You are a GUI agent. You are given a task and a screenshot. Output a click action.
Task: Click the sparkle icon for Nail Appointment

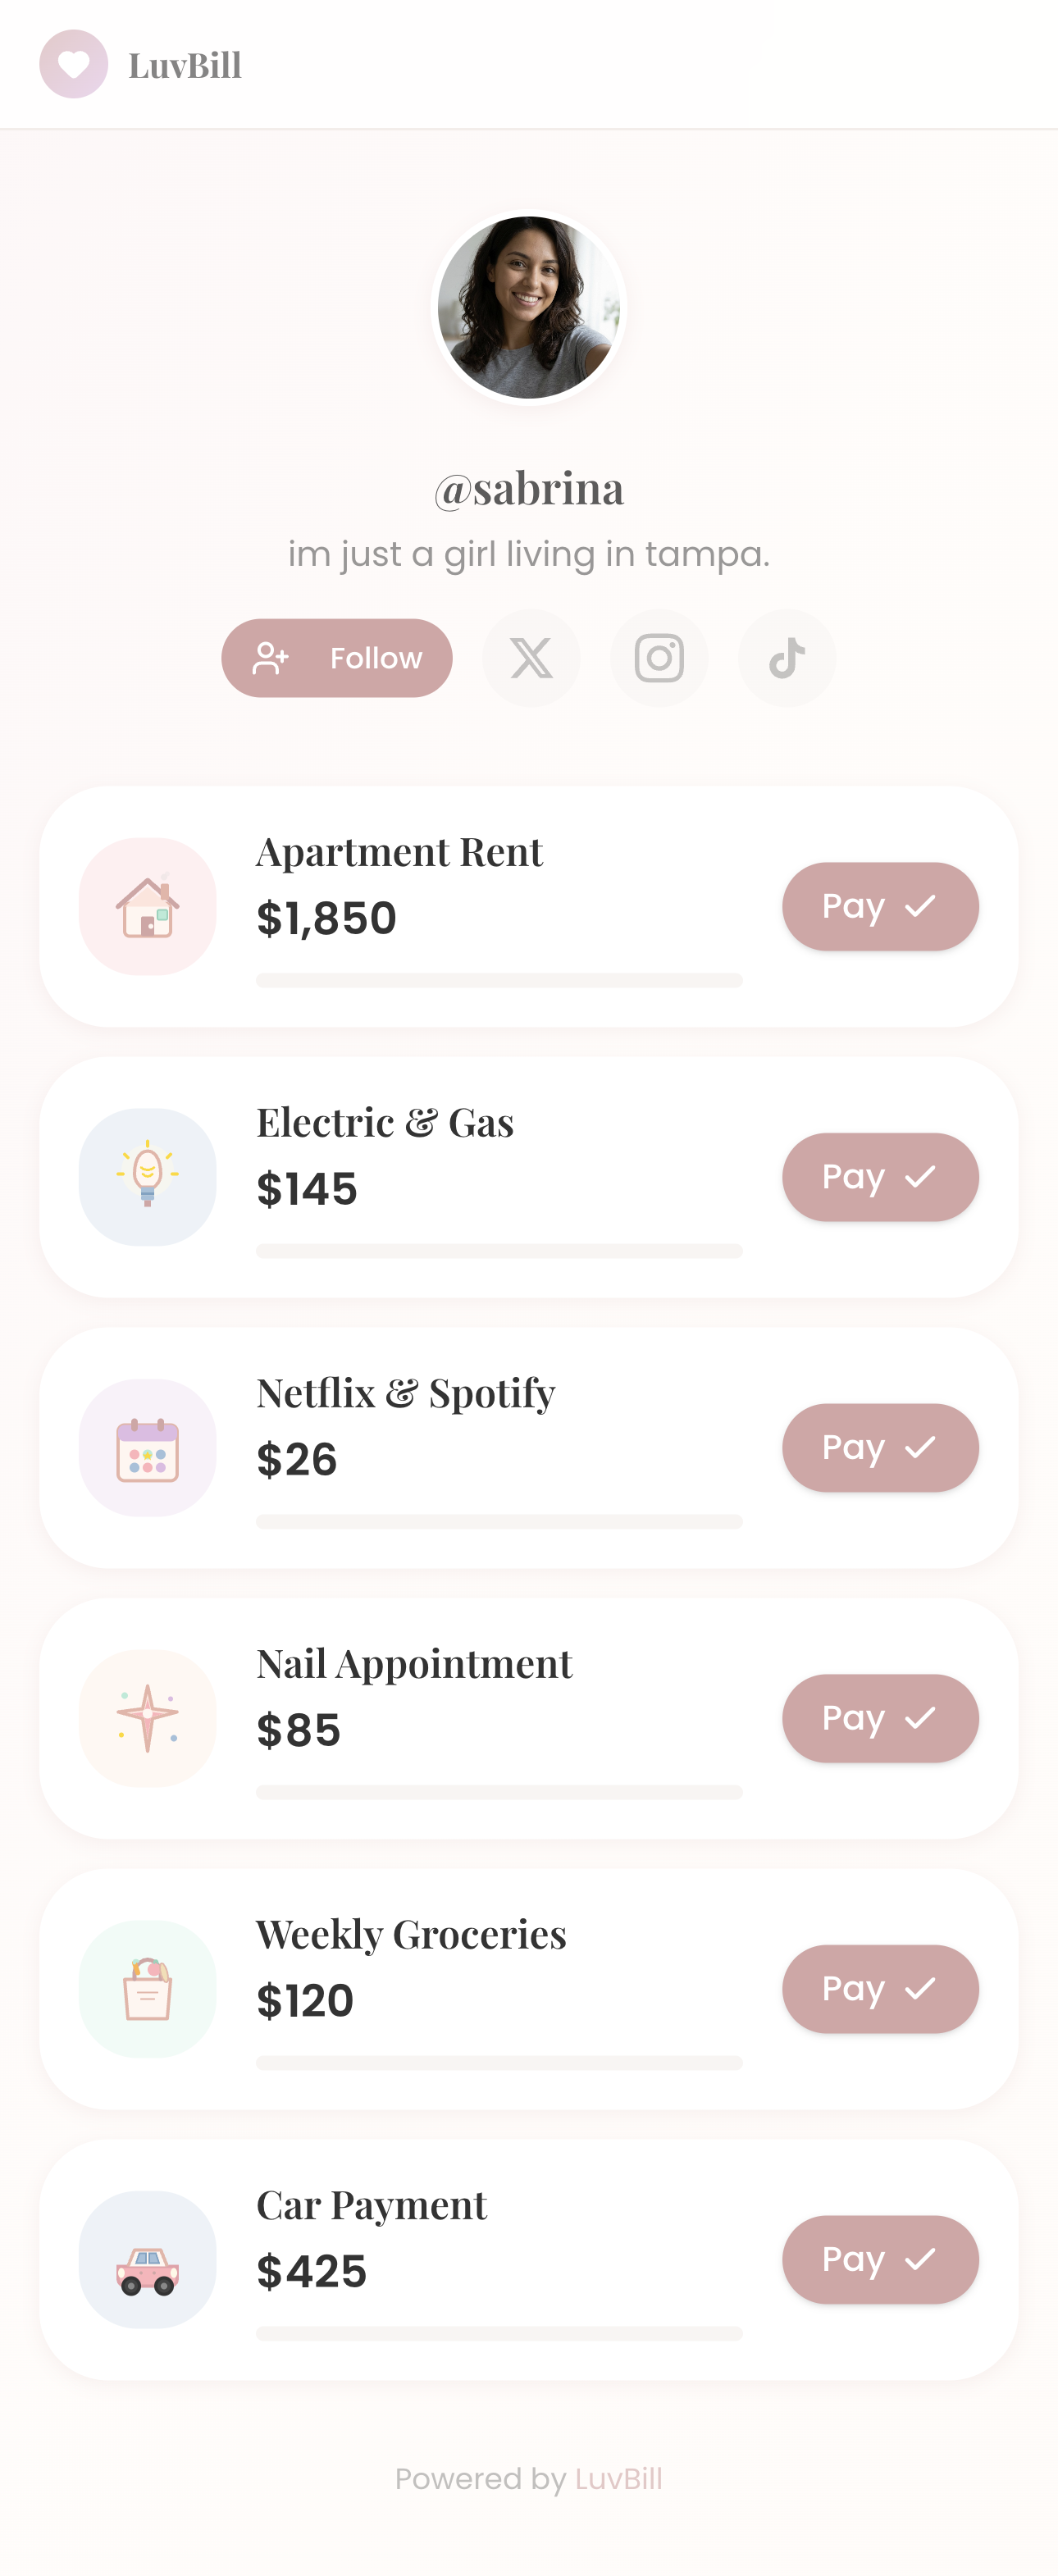(x=148, y=1718)
